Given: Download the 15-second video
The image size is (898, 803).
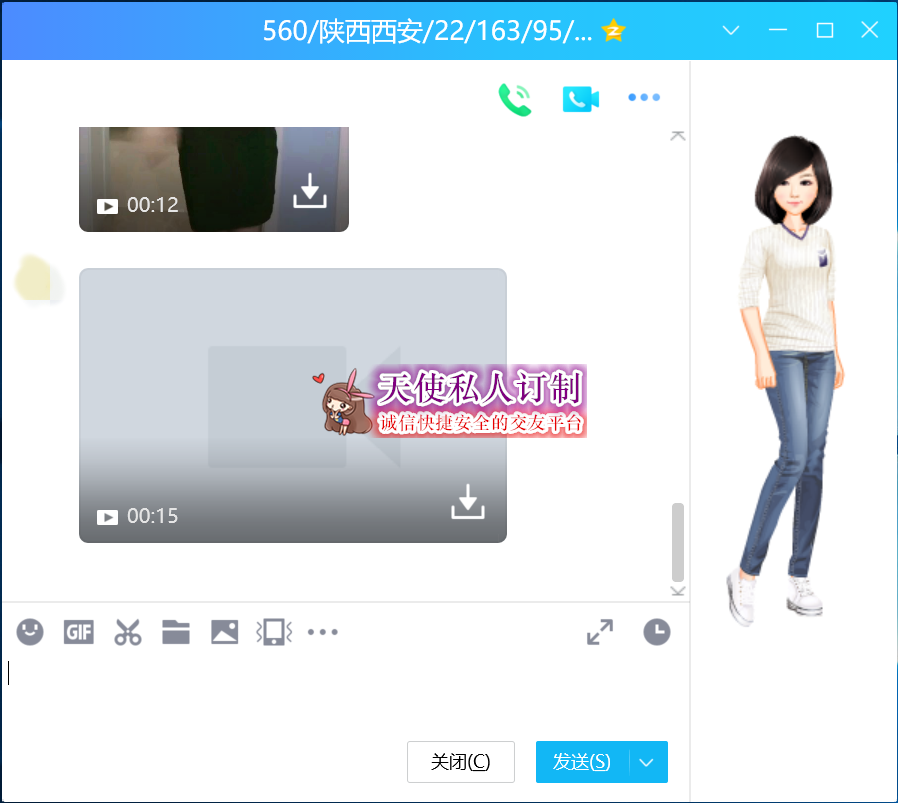Looking at the screenshot, I should pos(466,504).
